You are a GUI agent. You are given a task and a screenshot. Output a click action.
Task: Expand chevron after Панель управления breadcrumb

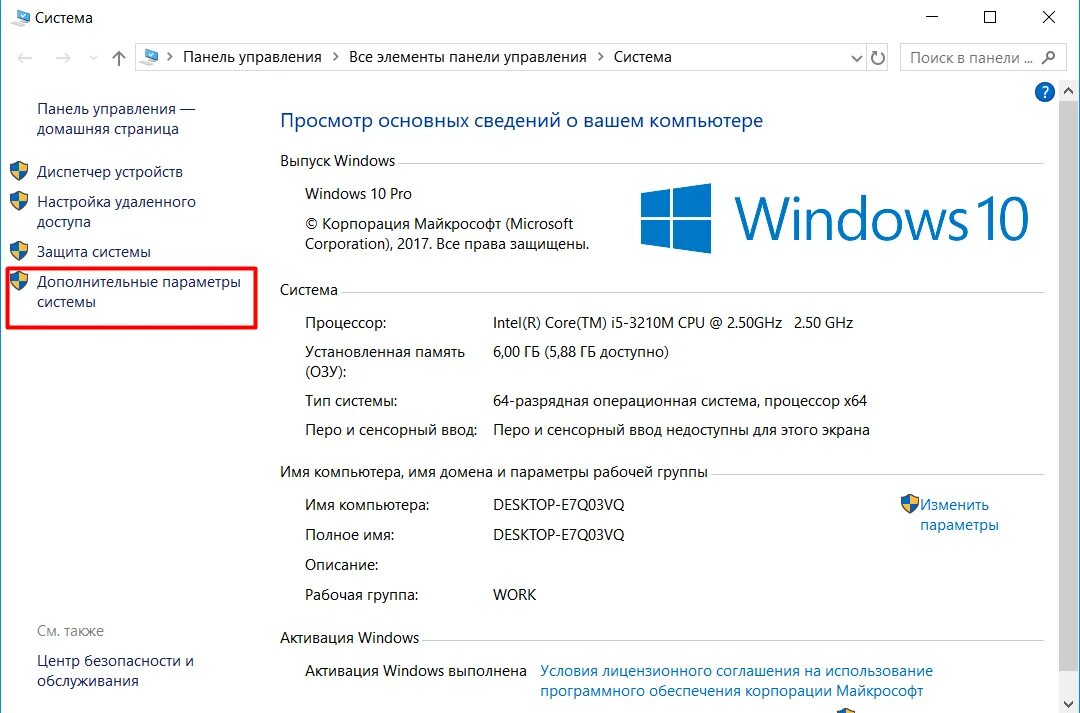pyautogui.click(x=335, y=56)
